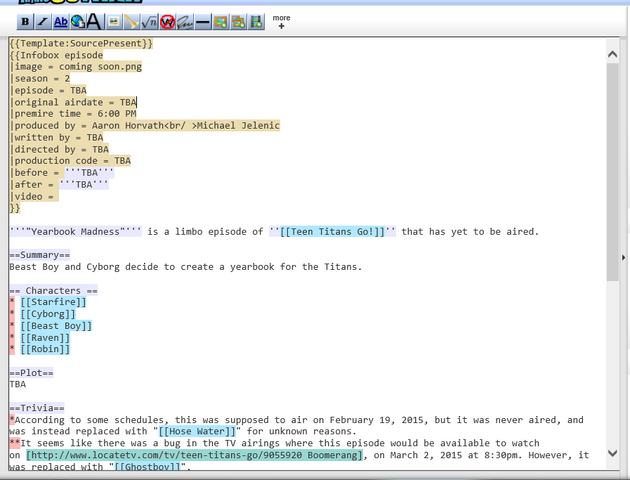Expand the 'more +' toolbar options
The image size is (630, 480).
click(x=281, y=22)
